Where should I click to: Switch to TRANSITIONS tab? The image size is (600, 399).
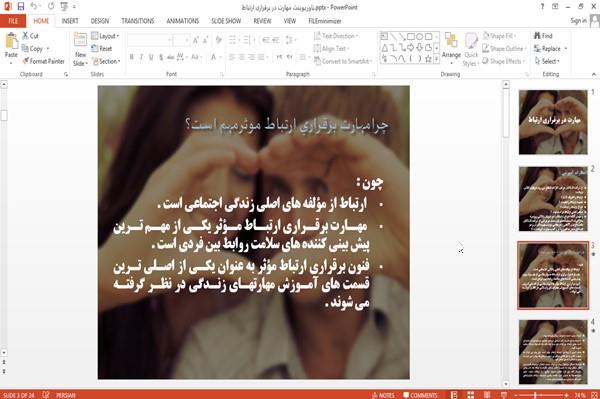(138, 21)
